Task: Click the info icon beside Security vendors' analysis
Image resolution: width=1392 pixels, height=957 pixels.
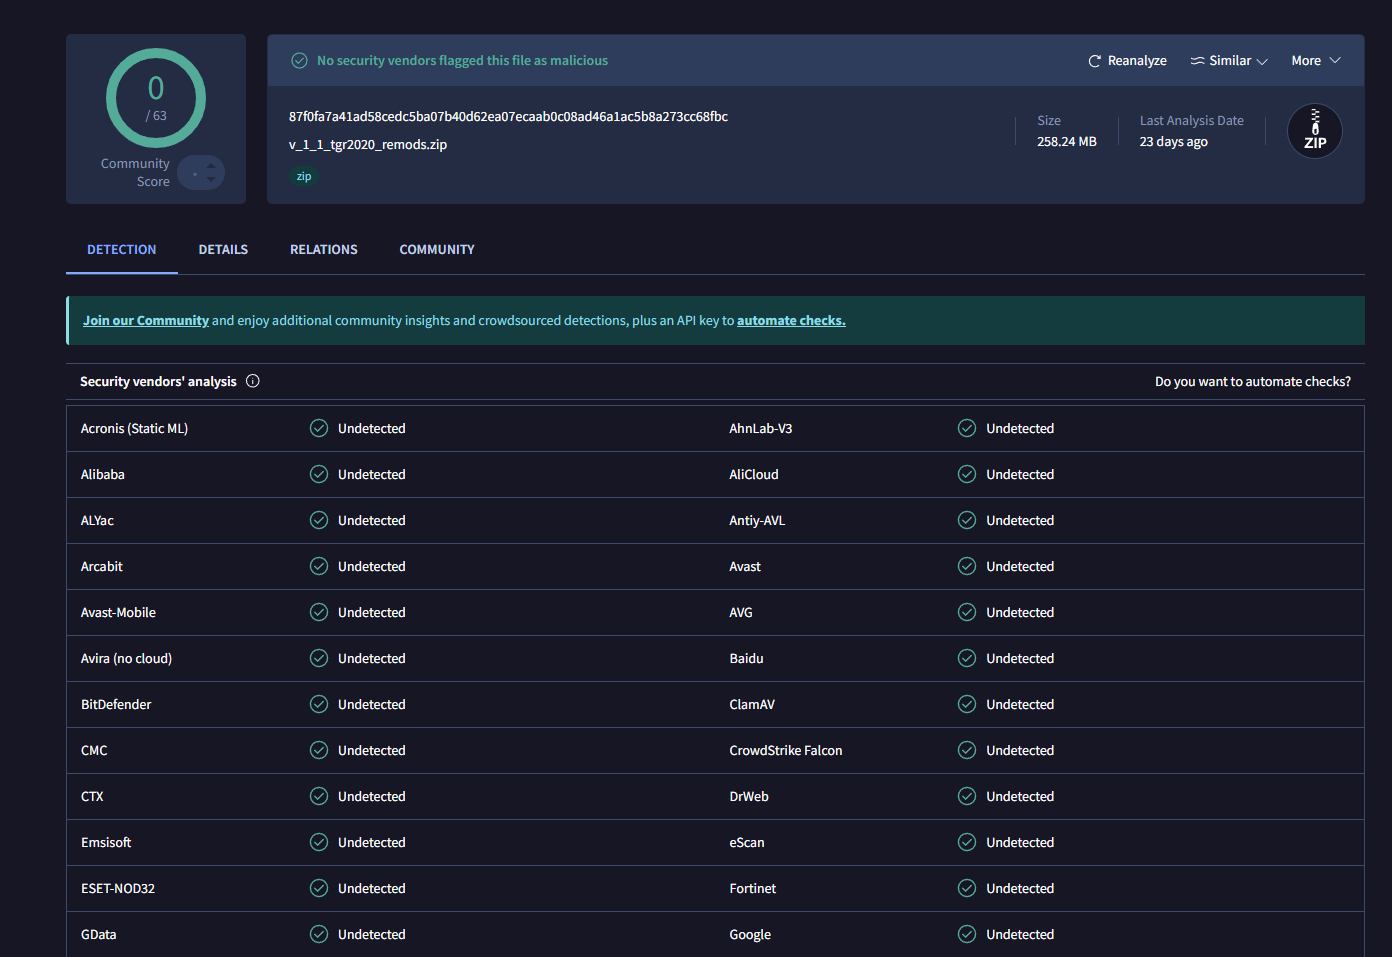Action: (x=253, y=381)
